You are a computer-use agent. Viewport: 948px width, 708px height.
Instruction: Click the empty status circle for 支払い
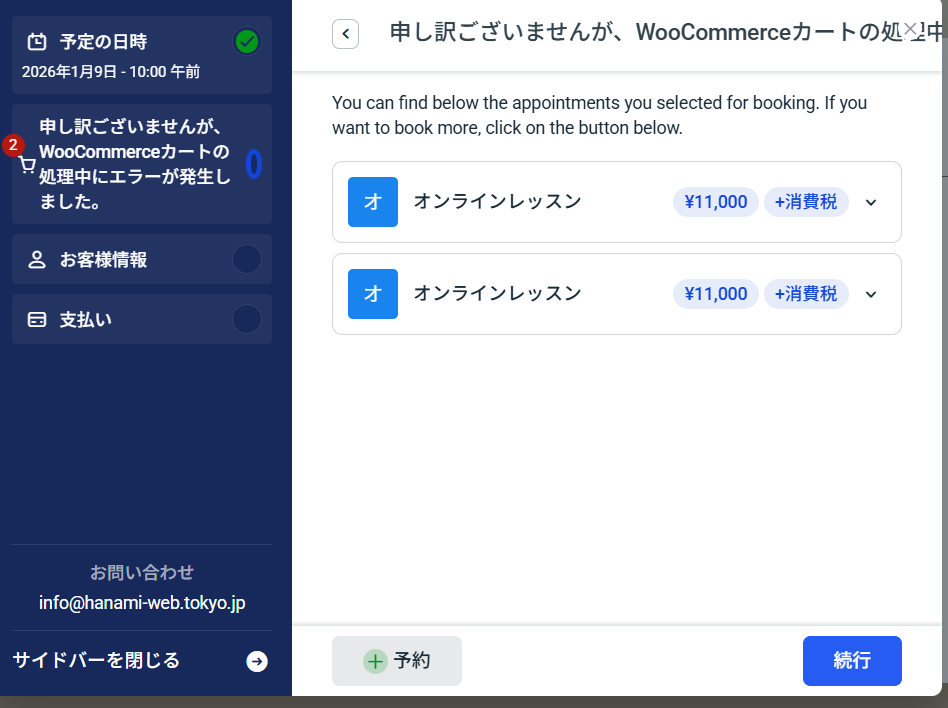[247, 320]
